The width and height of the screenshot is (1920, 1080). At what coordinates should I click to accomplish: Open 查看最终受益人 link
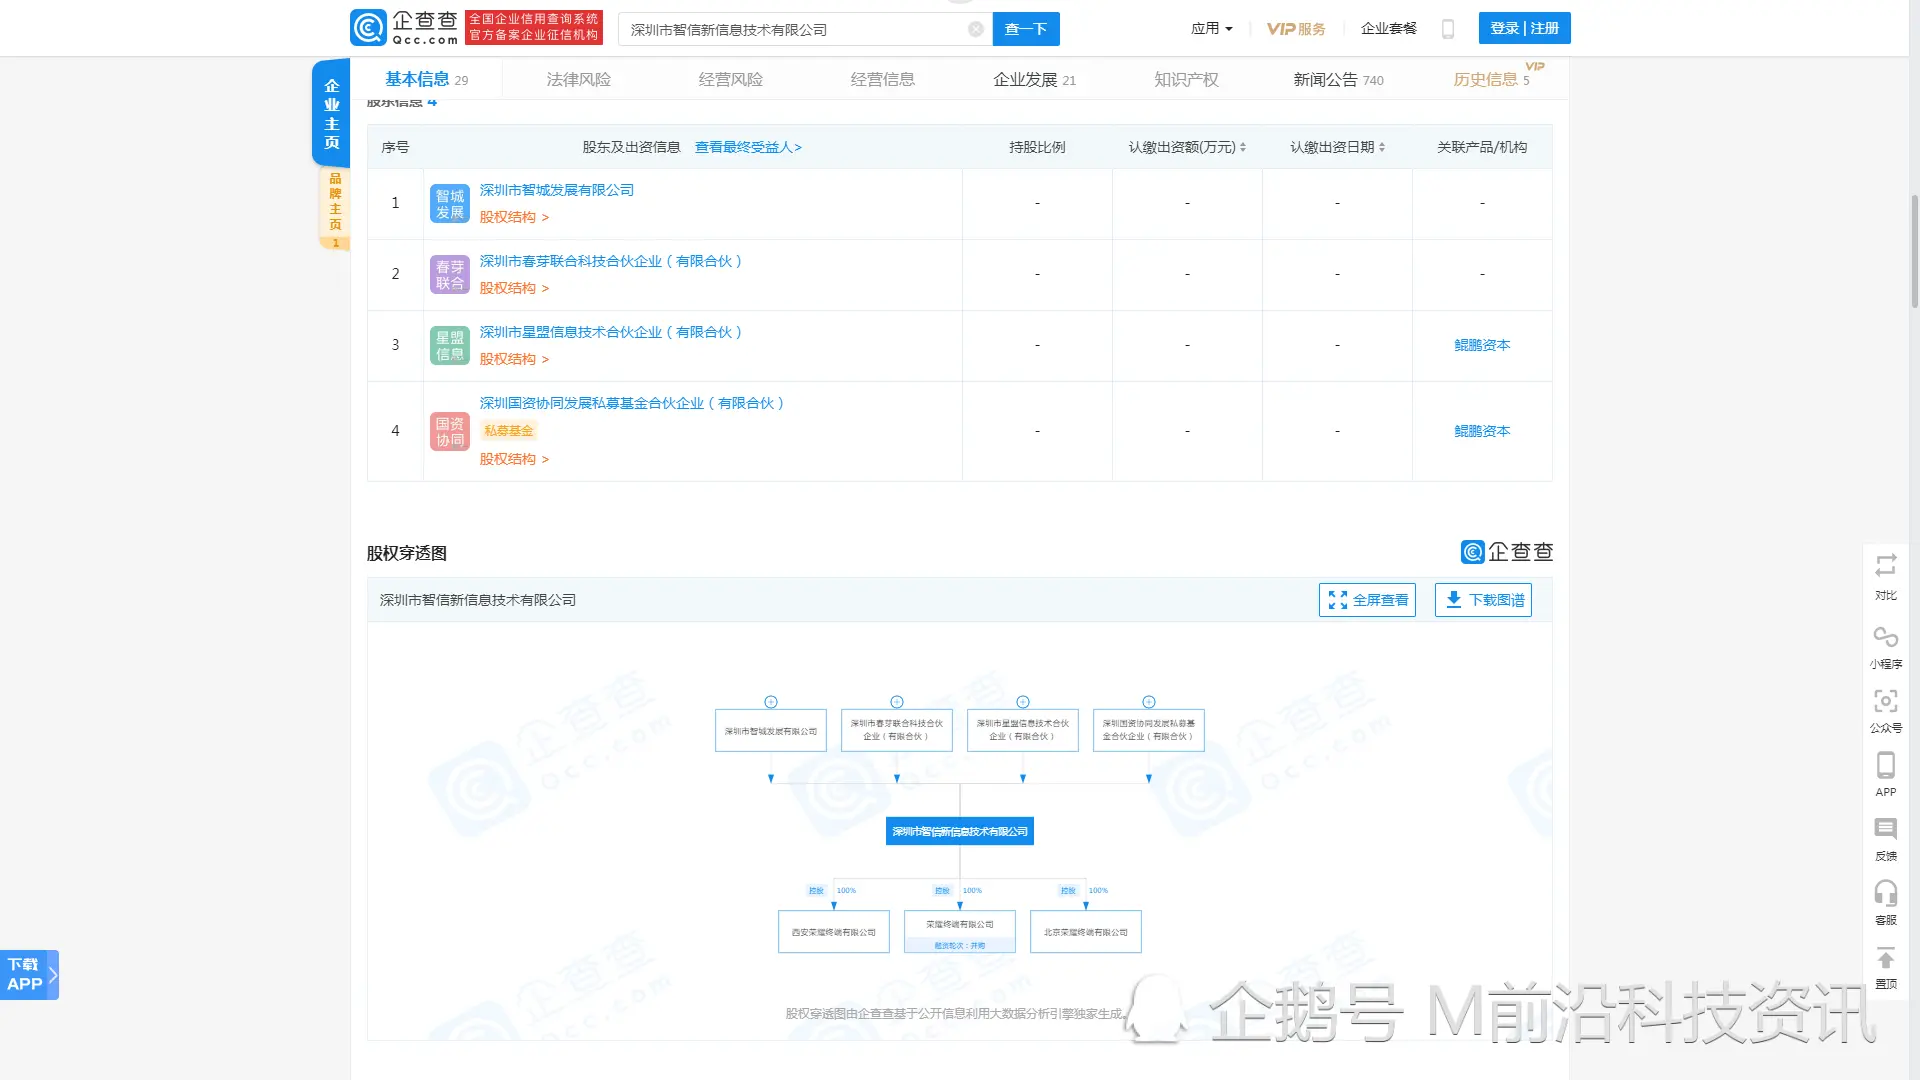pos(748,148)
